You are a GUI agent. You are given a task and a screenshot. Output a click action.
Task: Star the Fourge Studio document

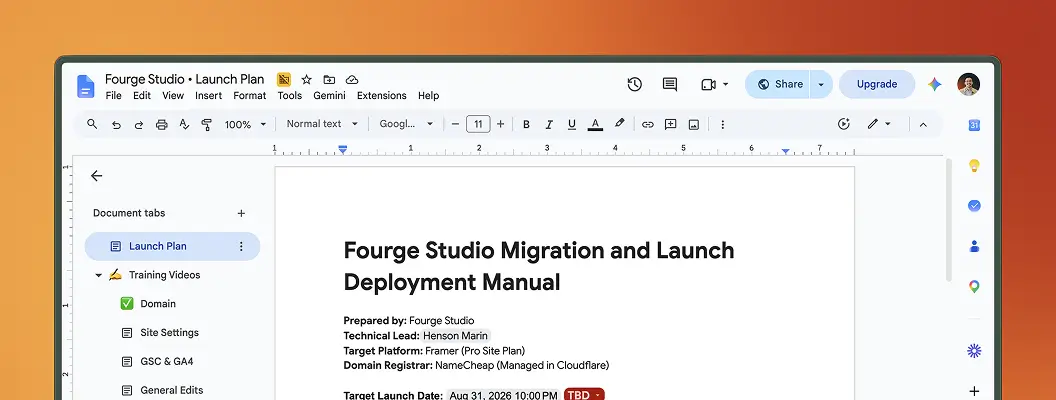tap(306, 79)
